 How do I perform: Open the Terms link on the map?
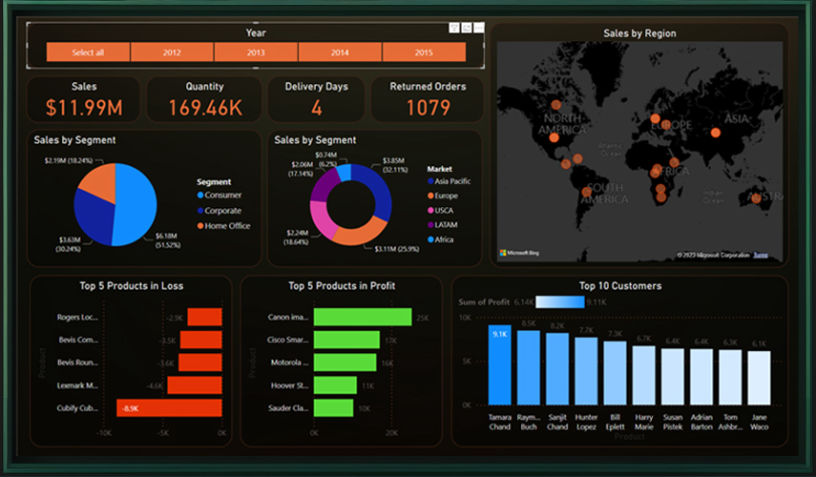point(762,255)
